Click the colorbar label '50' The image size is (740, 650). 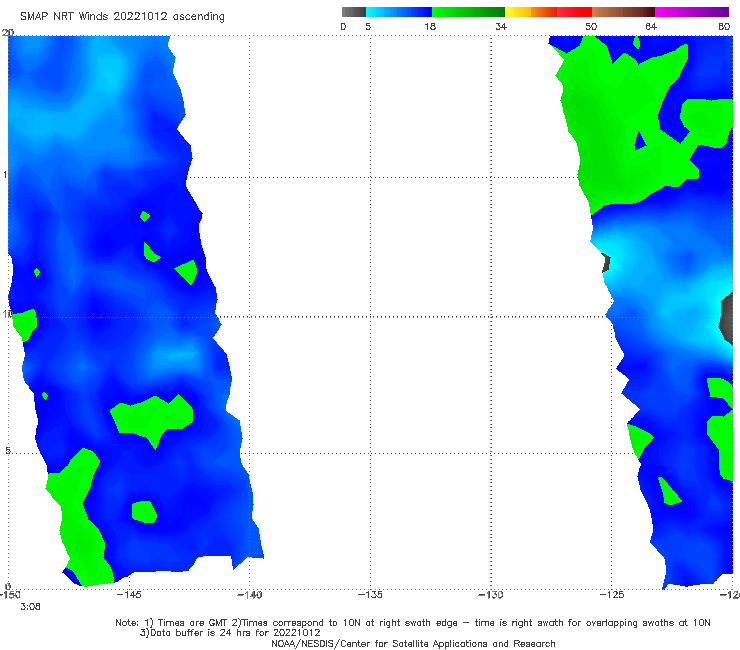[x=591, y=26]
